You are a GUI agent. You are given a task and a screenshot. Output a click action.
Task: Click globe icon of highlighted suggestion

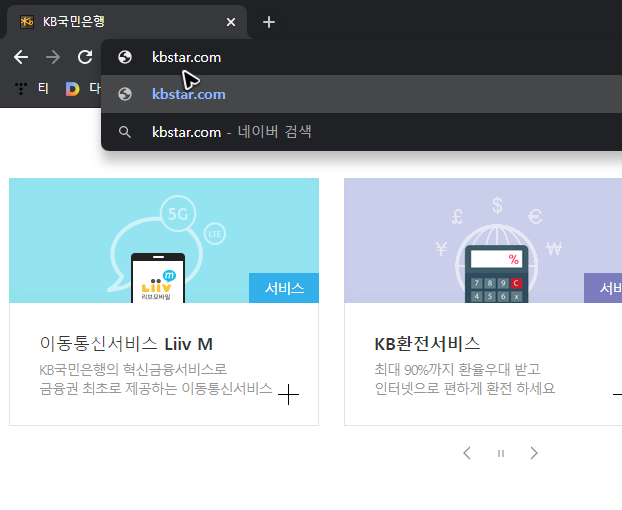(x=125, y=94)
